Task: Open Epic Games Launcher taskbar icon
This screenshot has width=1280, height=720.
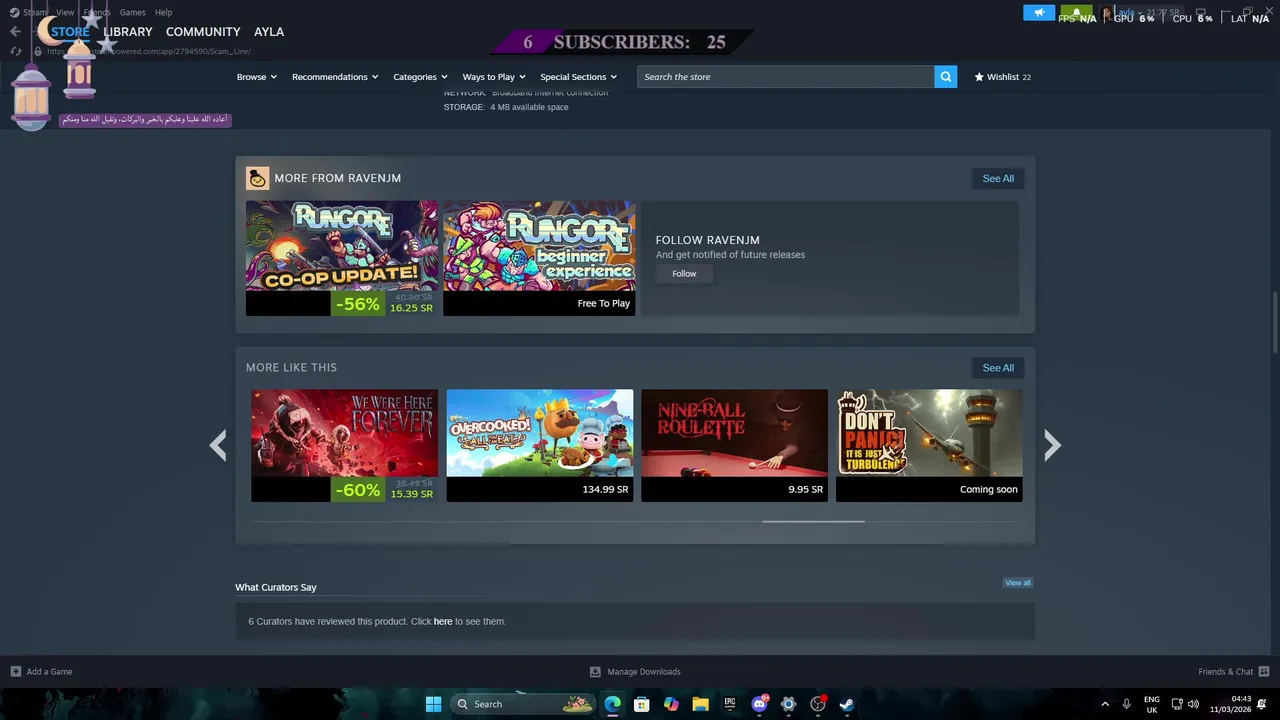Action: click(x=730, y=704)
